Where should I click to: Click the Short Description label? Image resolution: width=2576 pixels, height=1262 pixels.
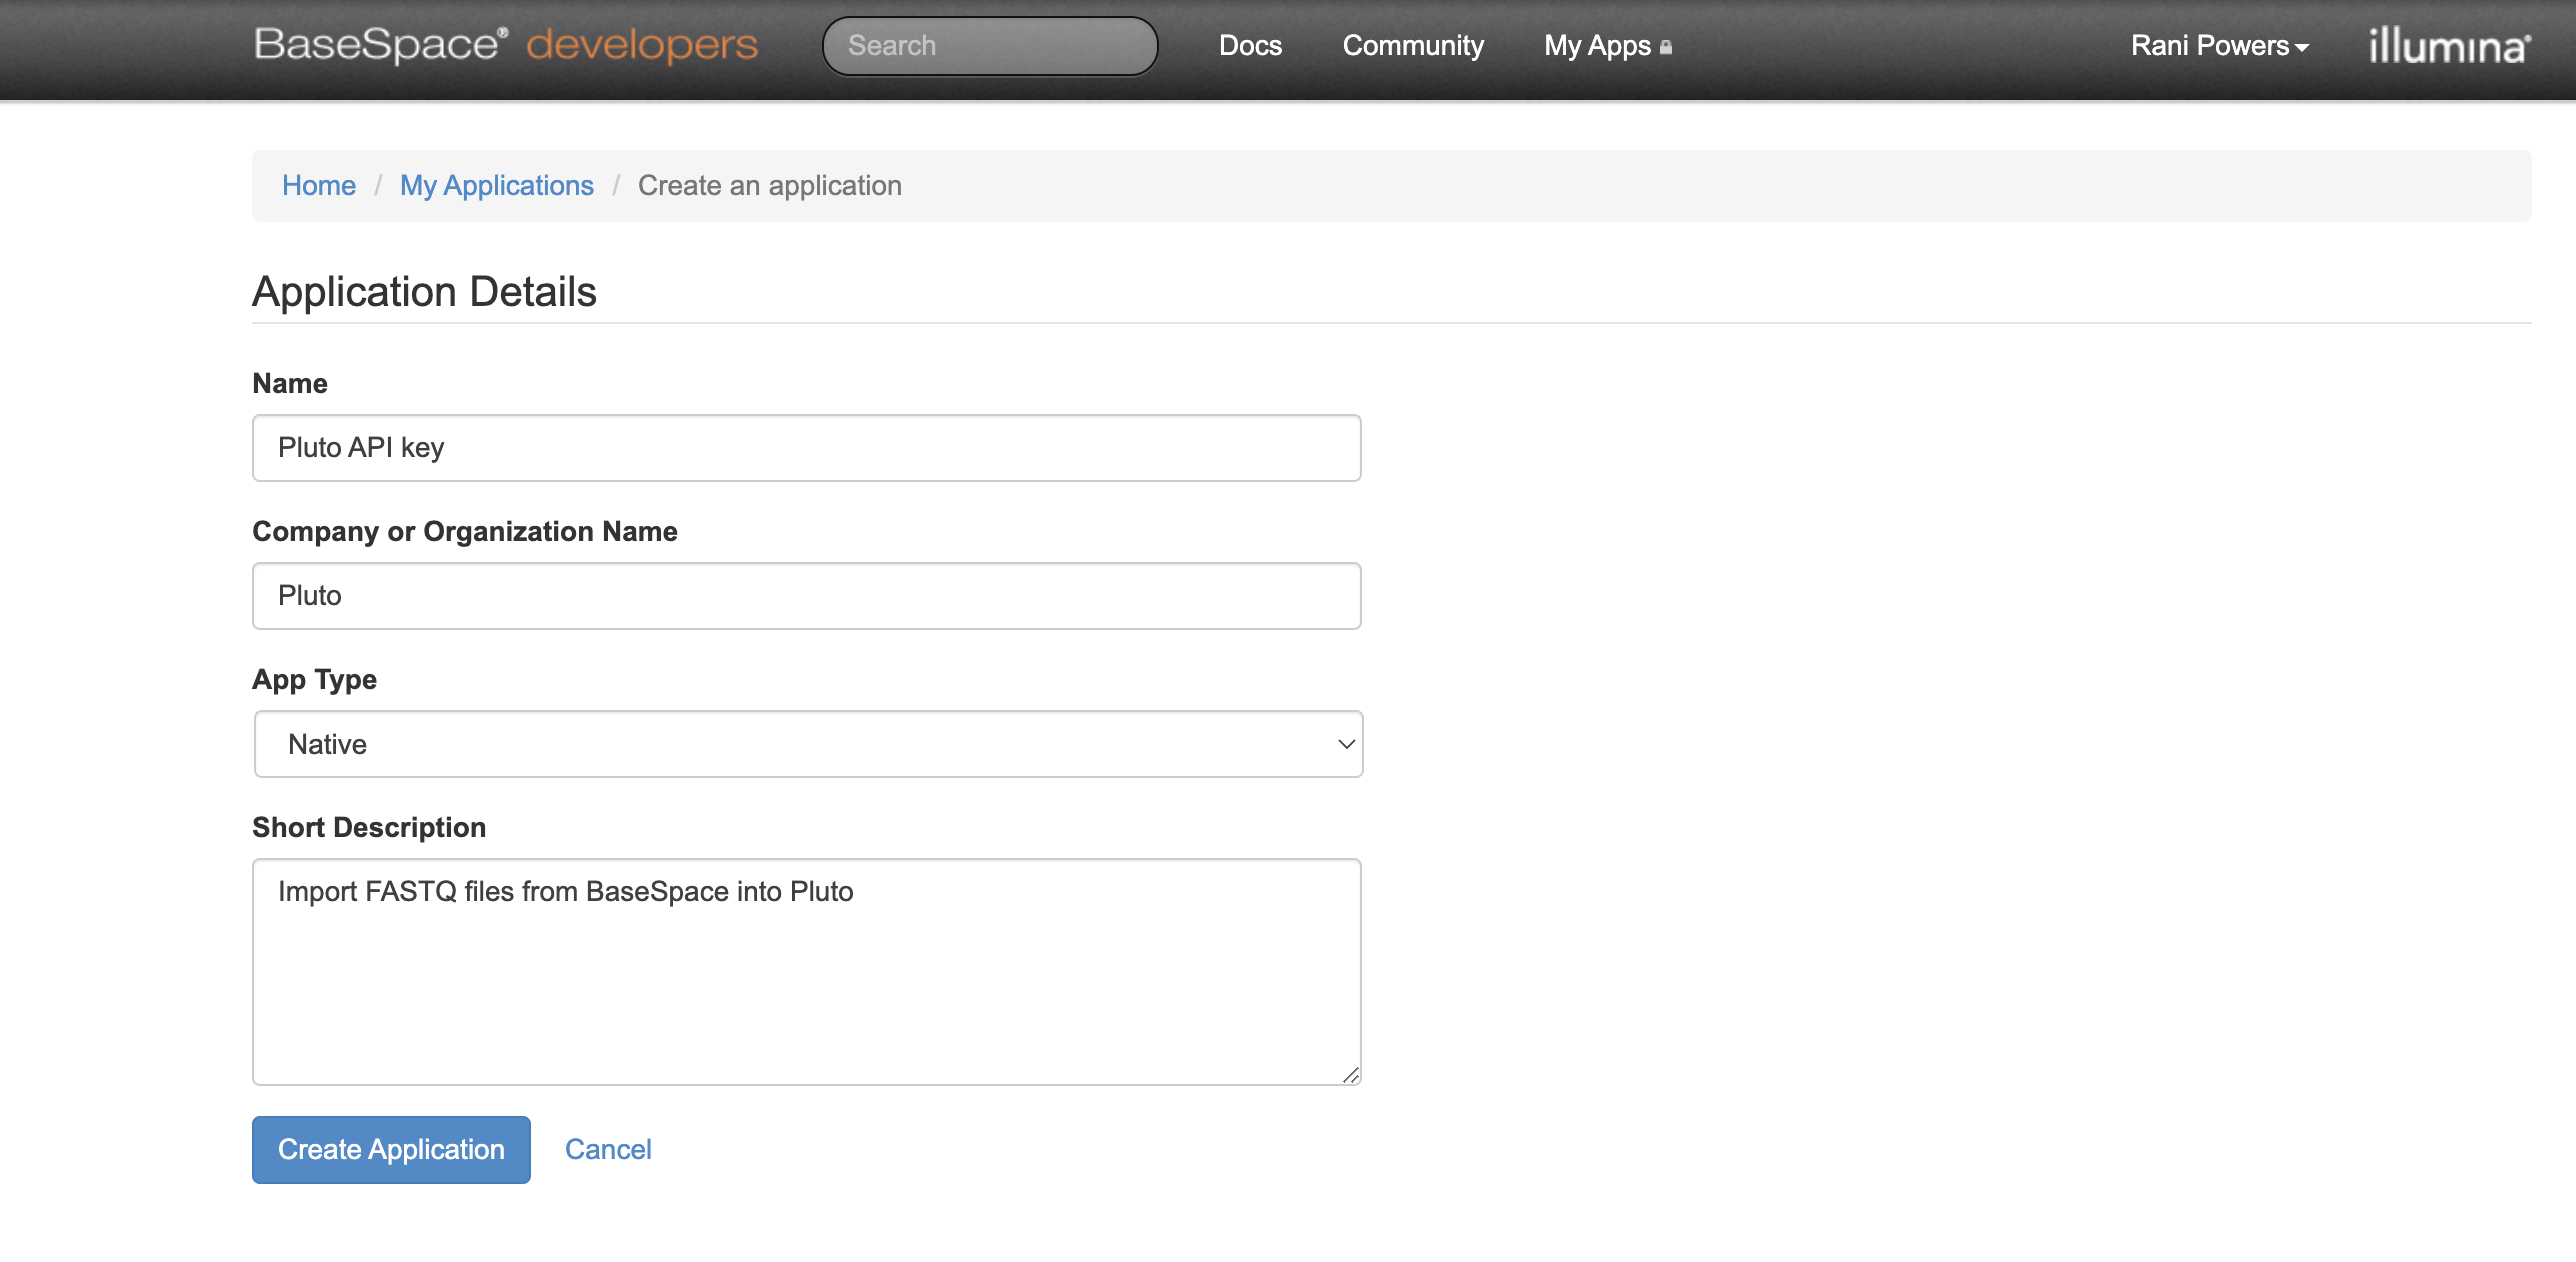pos(369,828)
